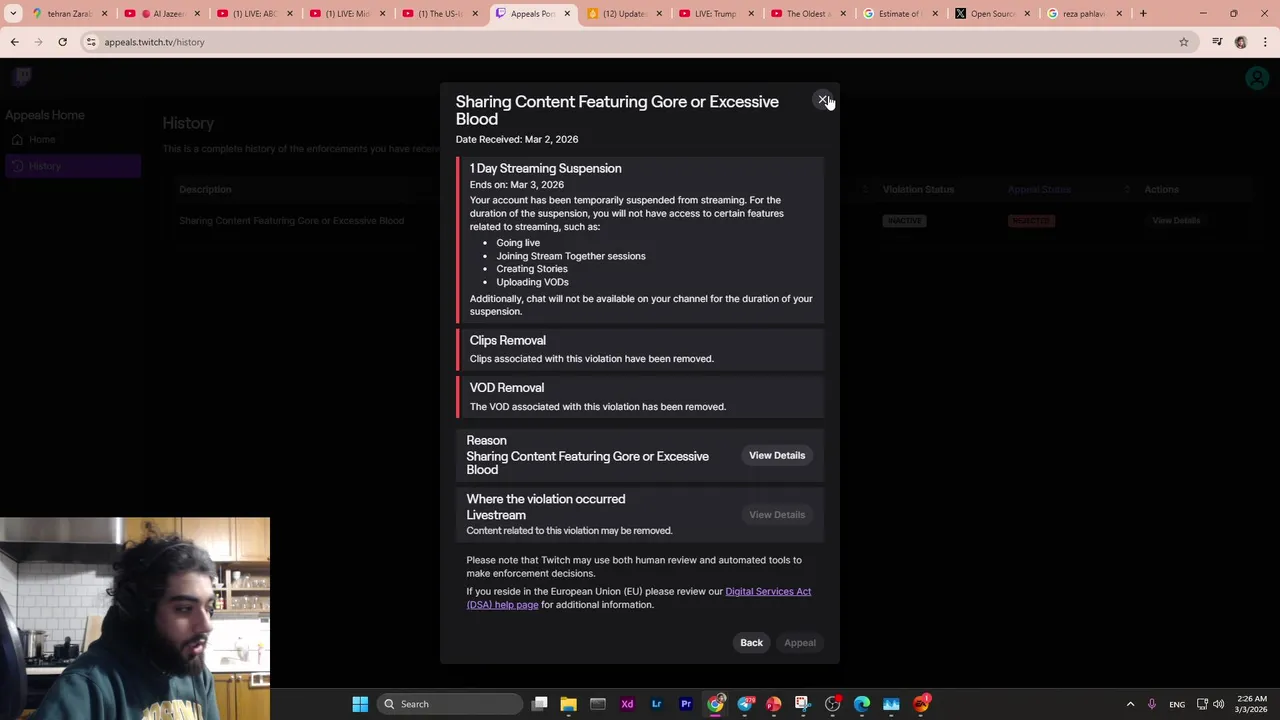
Task: Open Chrome profile avatar
Action: click(1241, 42)
